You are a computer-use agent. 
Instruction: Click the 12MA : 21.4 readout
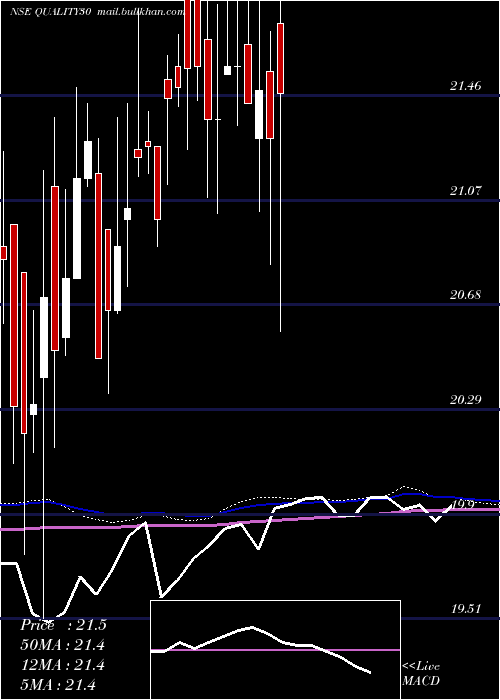pyautogui.click(x=63, y=665)
